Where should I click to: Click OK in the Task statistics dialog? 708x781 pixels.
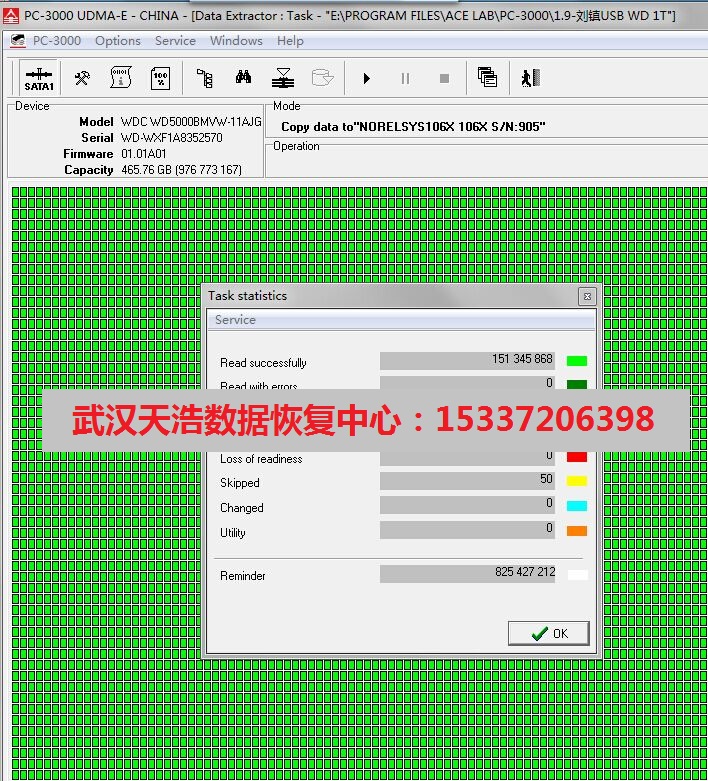[548, 633]
